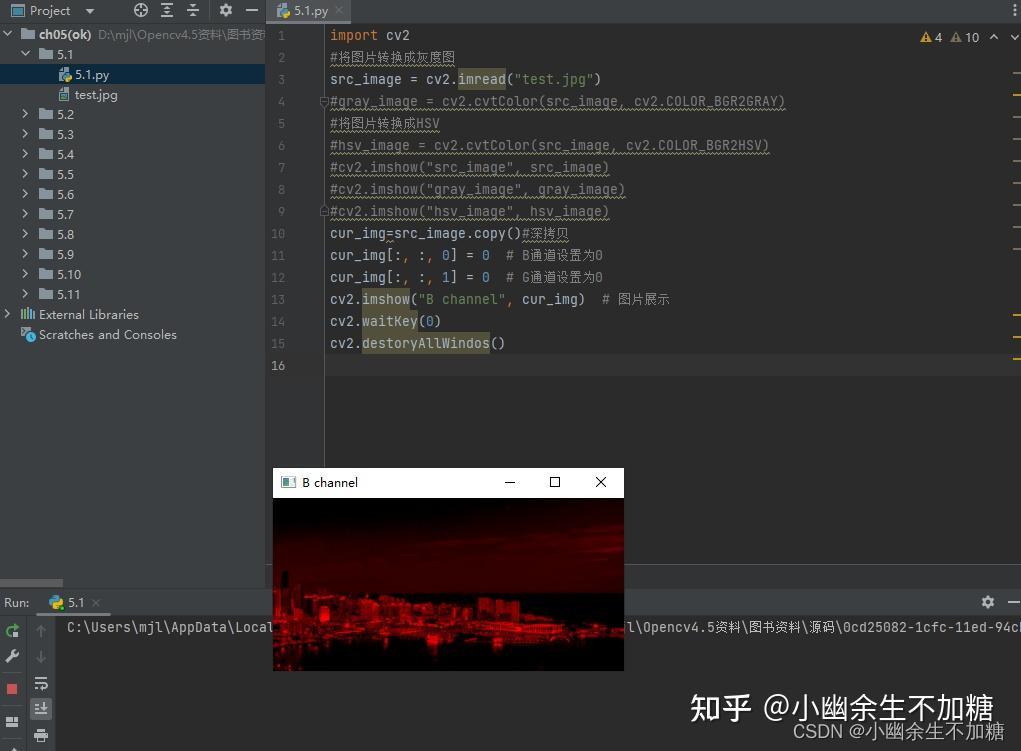Rerun the 5.1 script in Run panel
Image resolution: width=1021 pixels, height=751 pixels.
[14, 631]
